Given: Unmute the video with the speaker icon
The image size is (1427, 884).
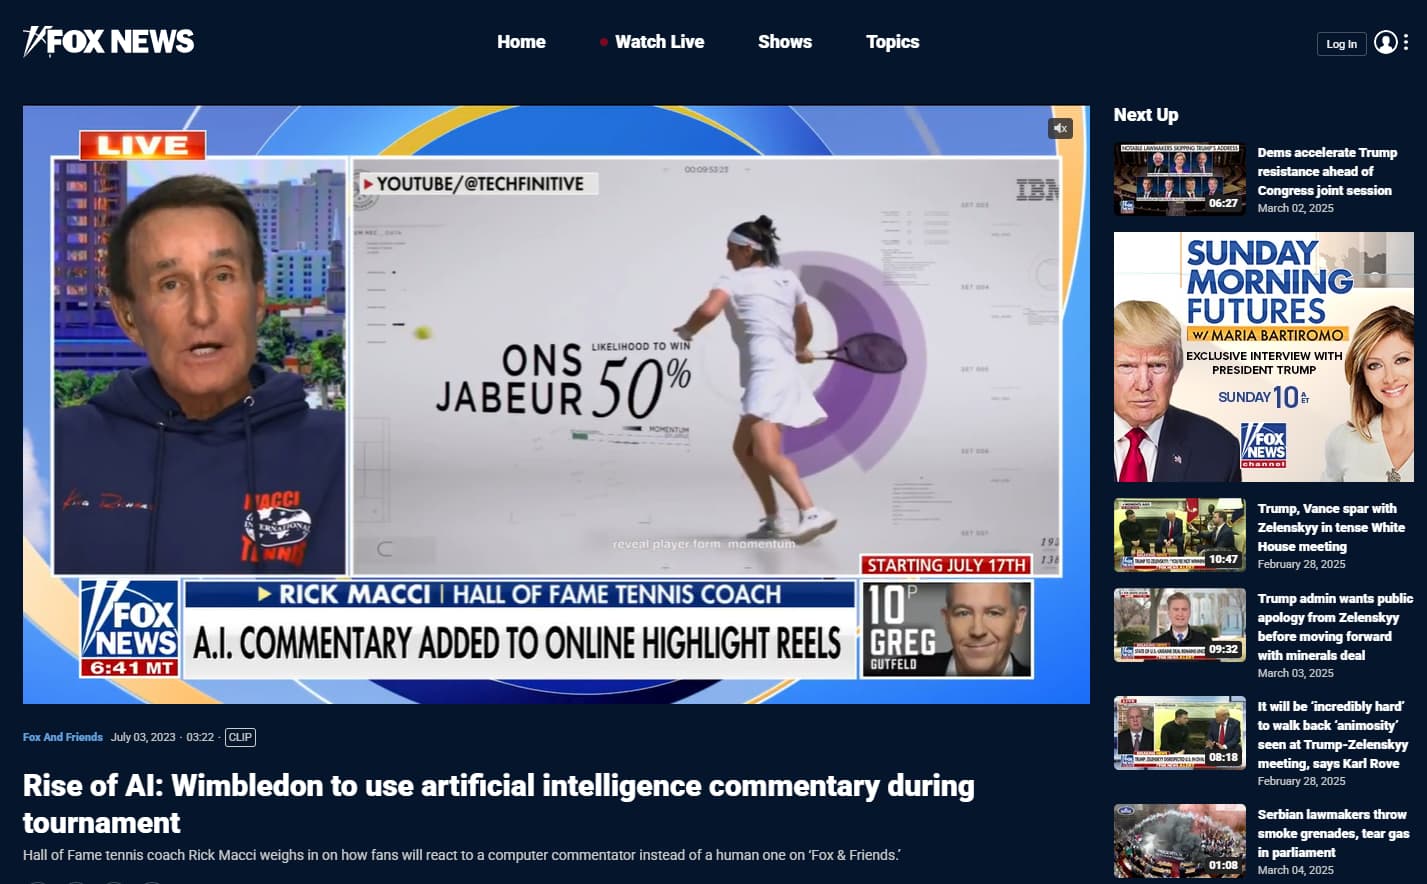Looking at the screenshot, I should [x=1060, y=128].
